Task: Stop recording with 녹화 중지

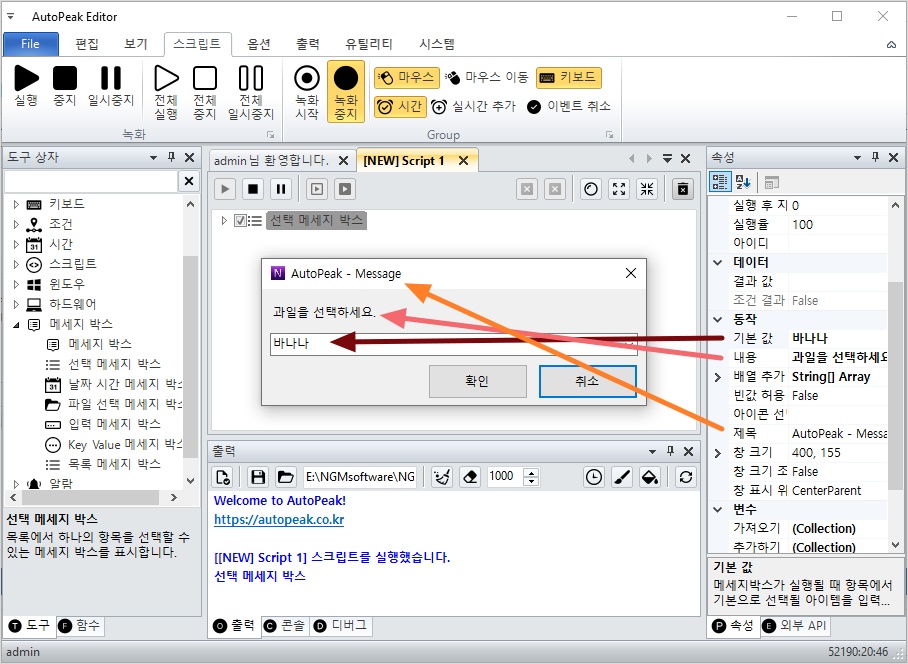Action: click(x=346, y=93)
